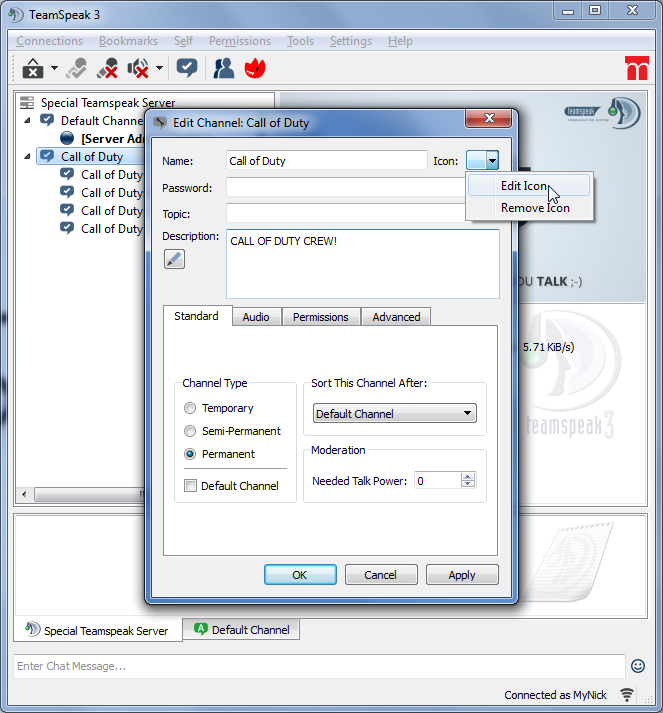
Task: Click the description edit pencil icon
Action: coord(174,259)
